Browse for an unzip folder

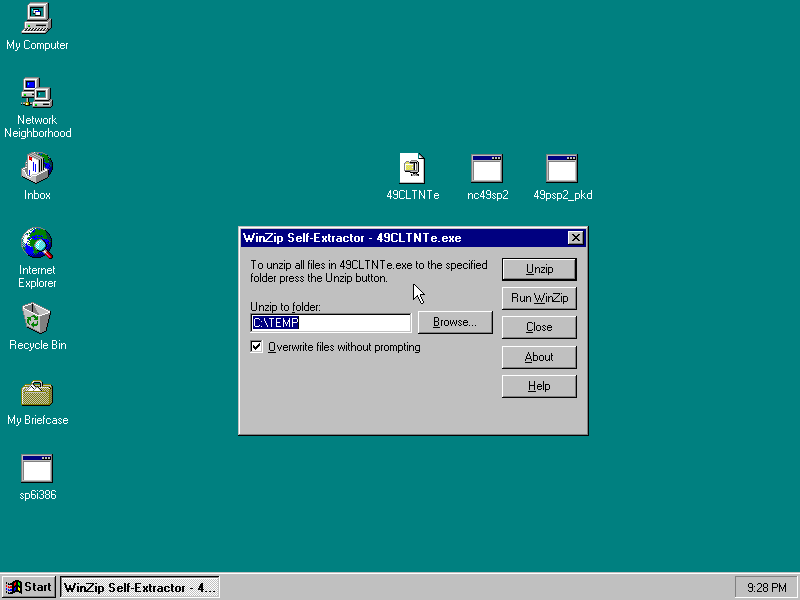pyautogui.click(x=455, y=322)
